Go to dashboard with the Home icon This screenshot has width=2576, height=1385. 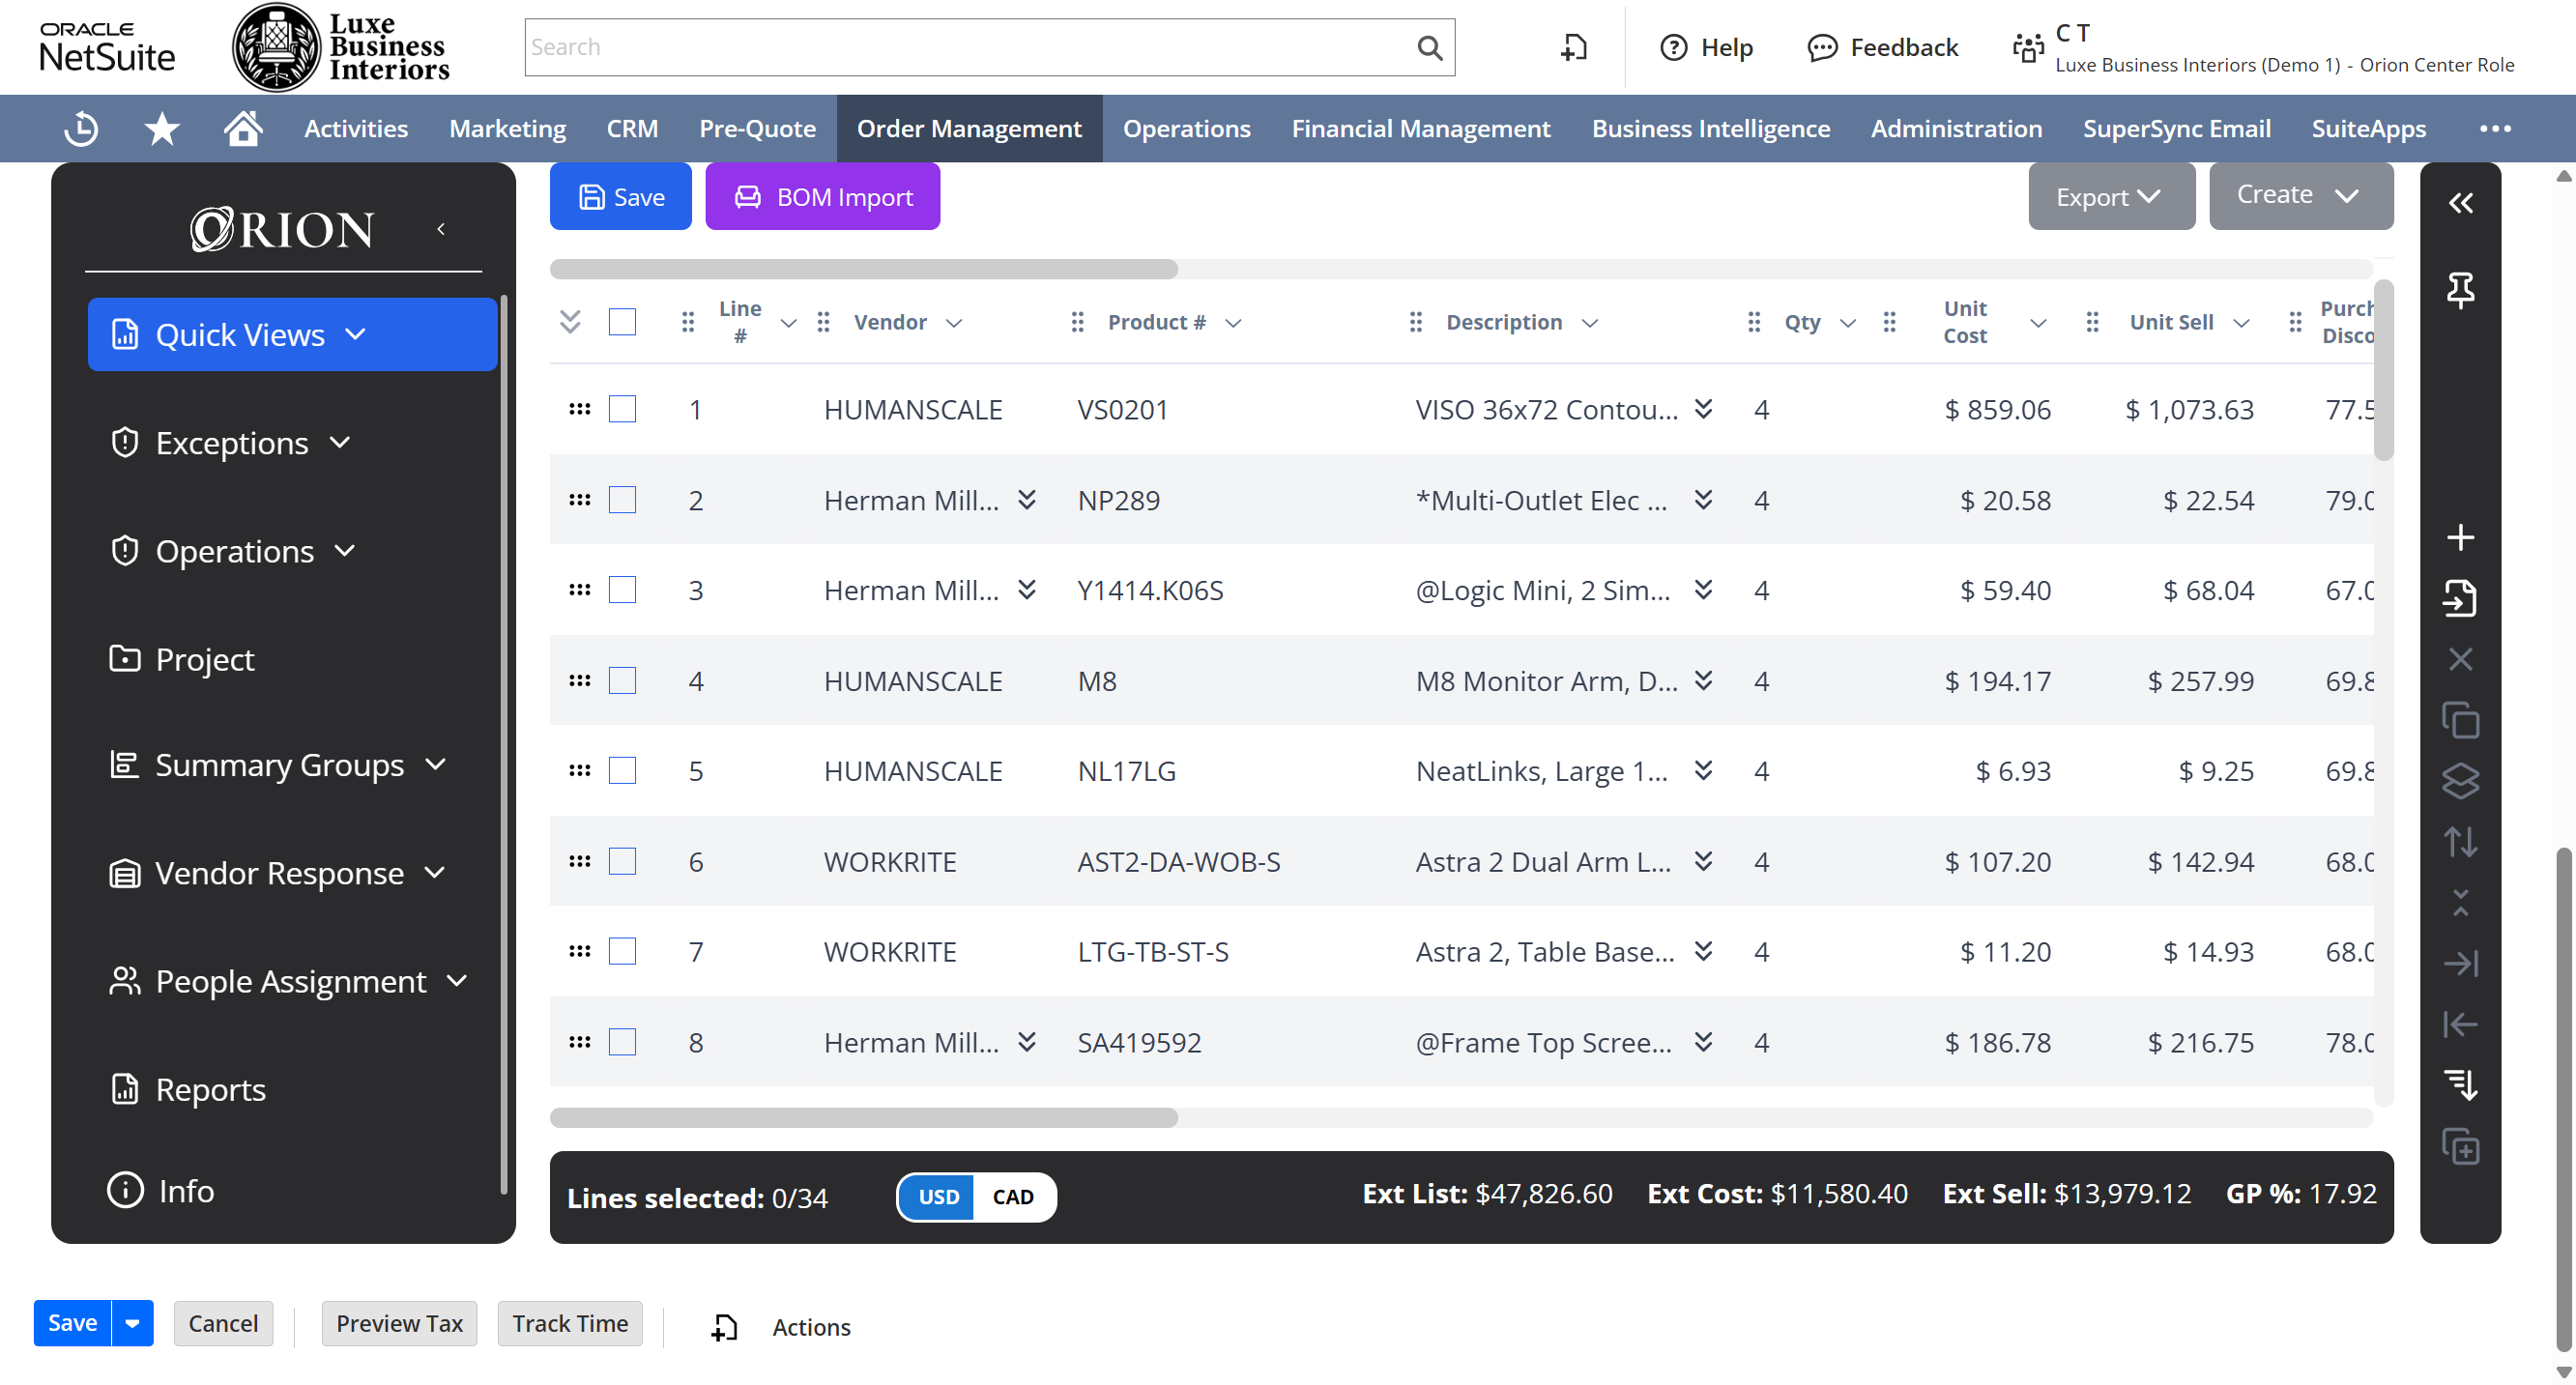(x=242, y=128)
